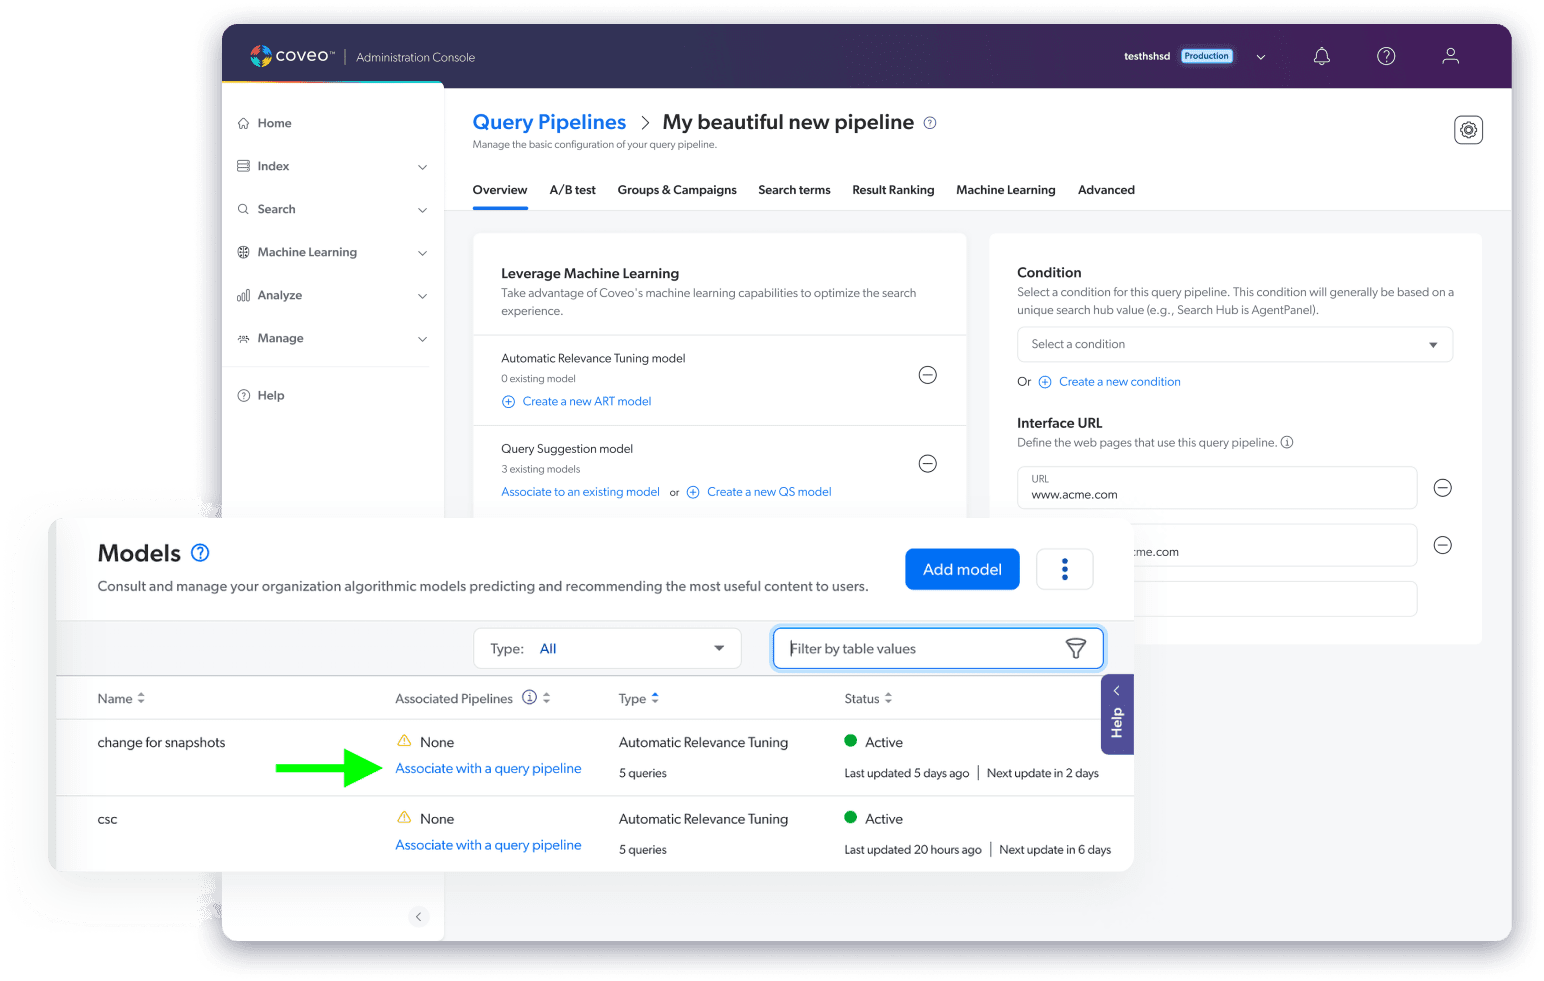The width and height of the screenshot is (1544, 981).
Task: Open the notifications bell
Action: (x=1321, y=56)
